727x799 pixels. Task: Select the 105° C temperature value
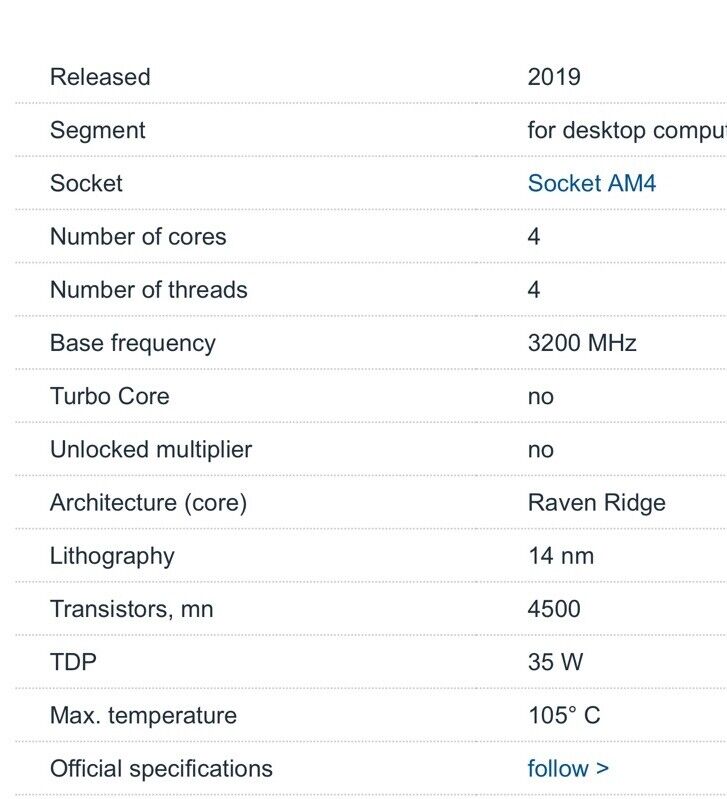pos(564,715)
